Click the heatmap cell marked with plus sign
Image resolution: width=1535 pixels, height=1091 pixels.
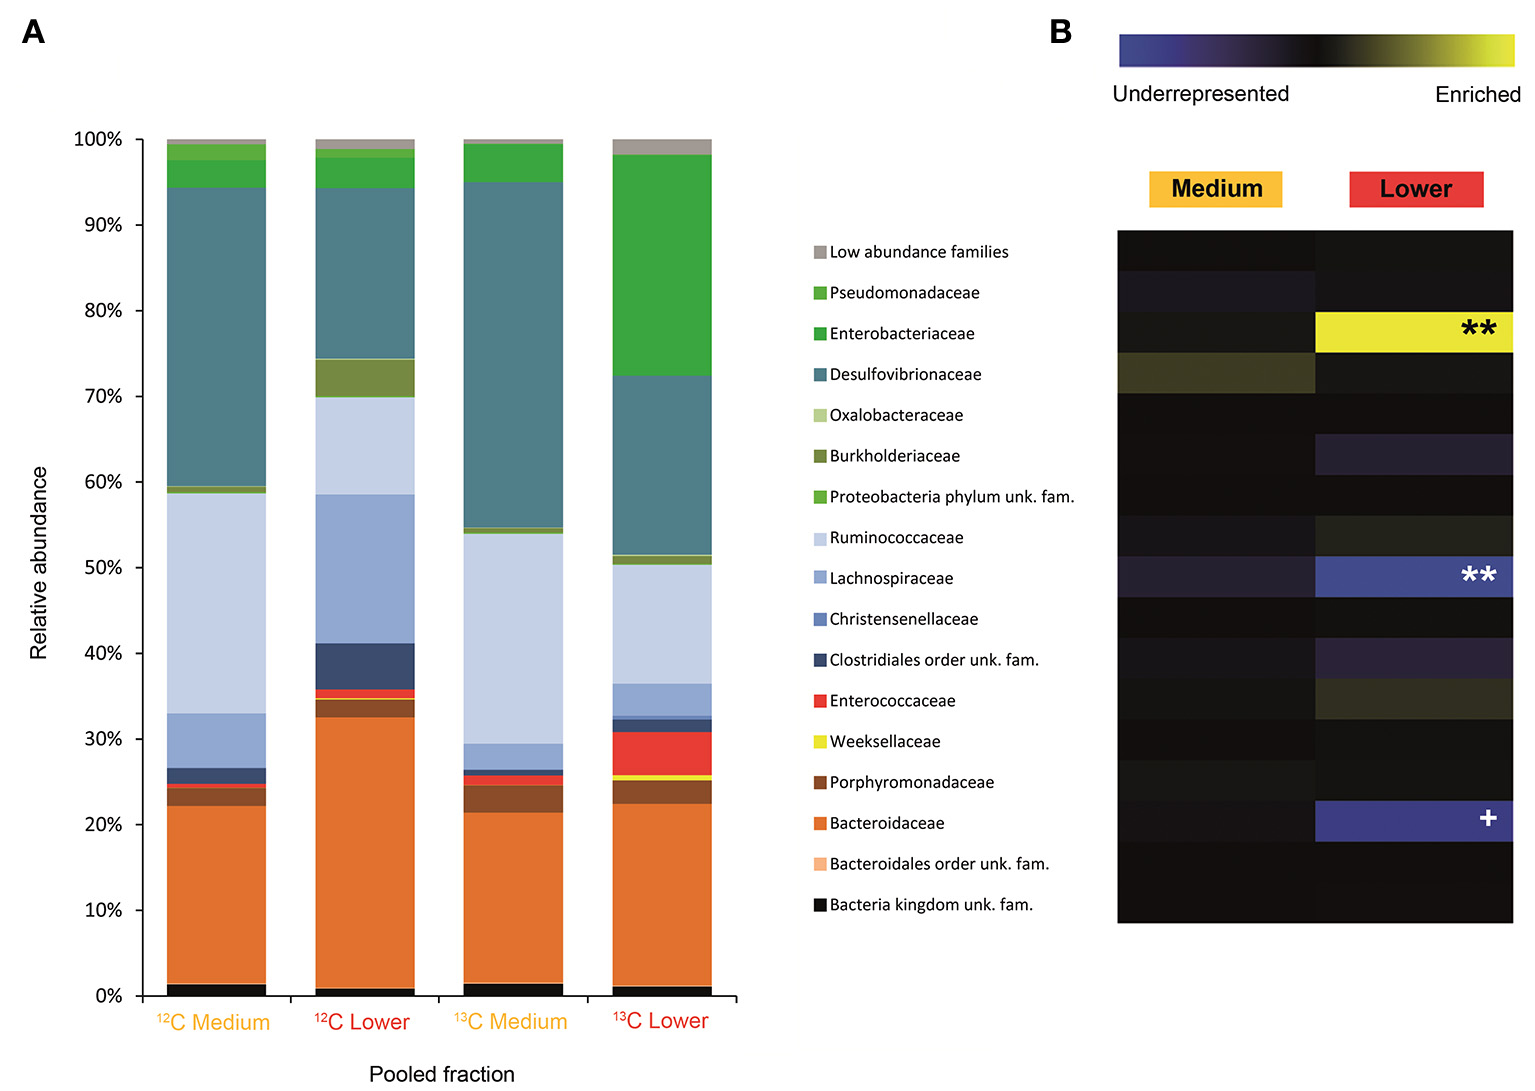click(1413, 821)
